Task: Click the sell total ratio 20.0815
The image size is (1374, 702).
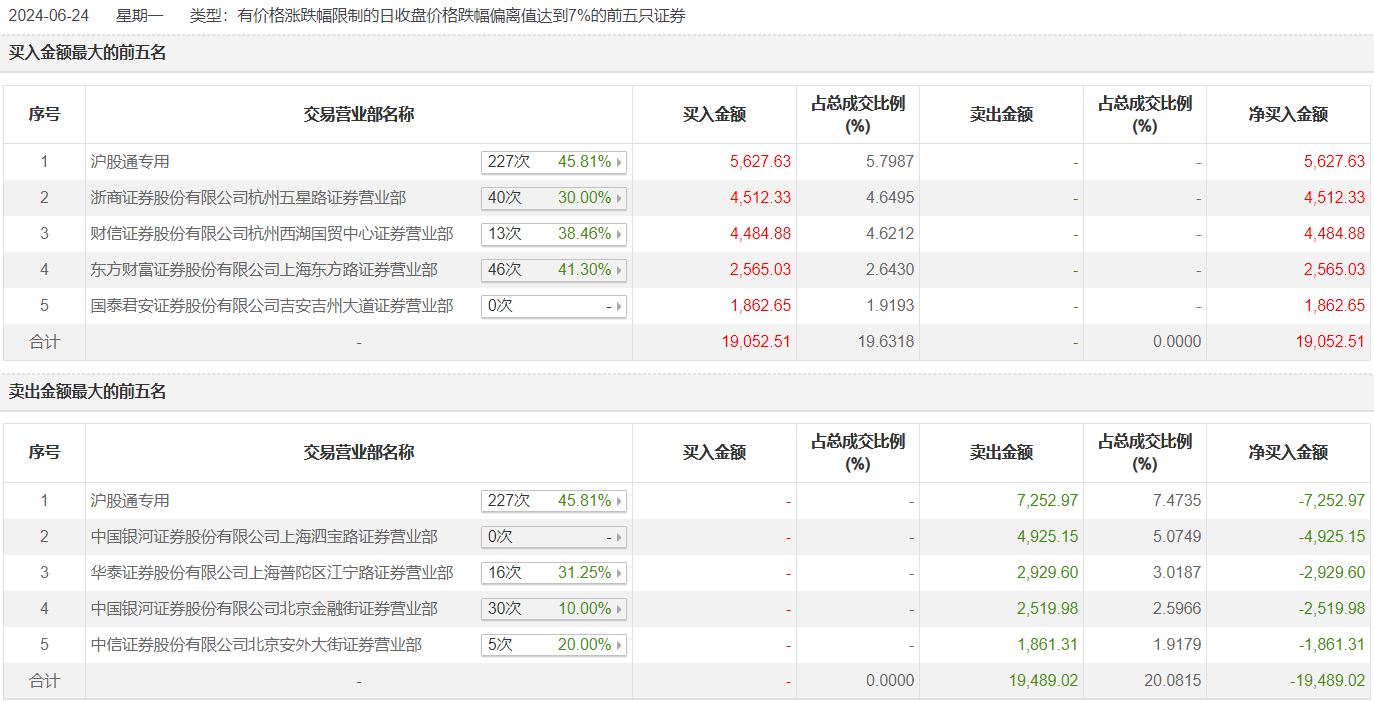Action: 1173,681
